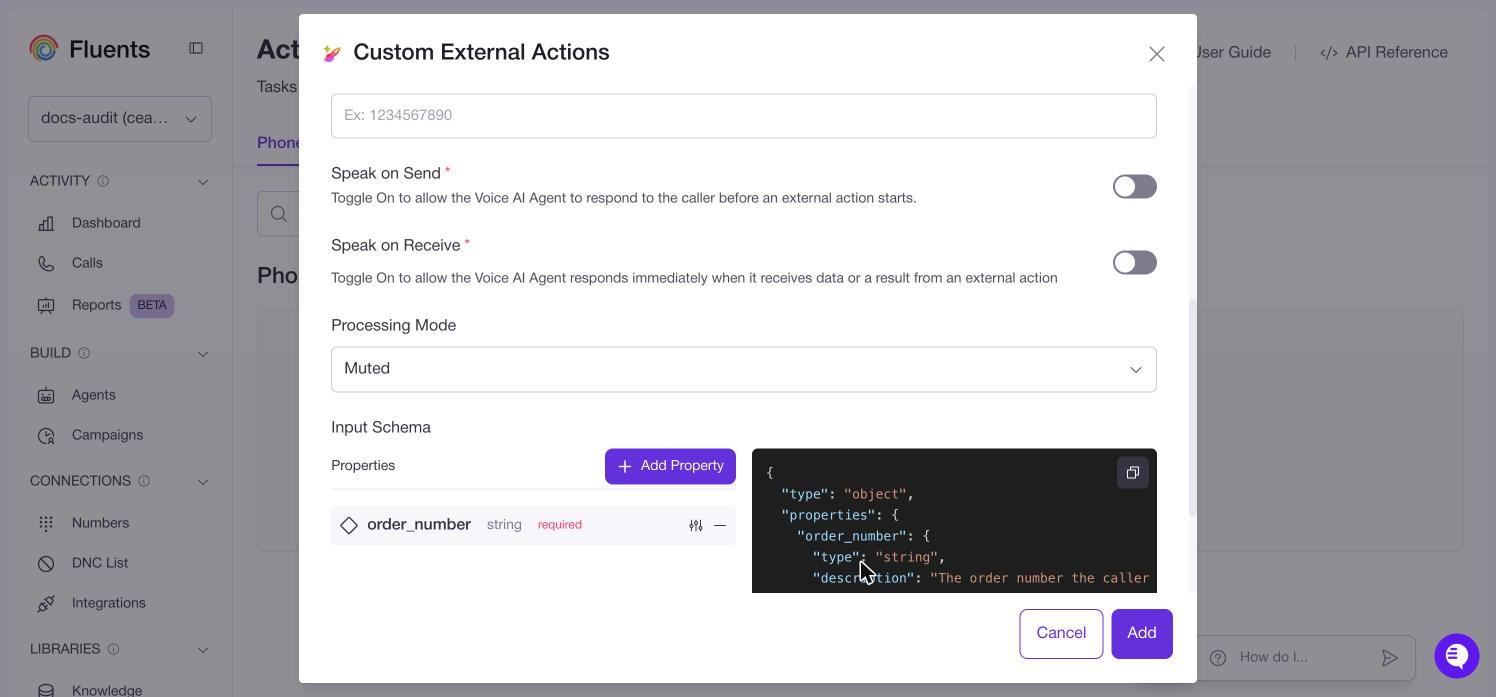This screenshot has width=1496, height=697.
Task: Close the Custom External Actions dialog
Action: [1156, 54]
